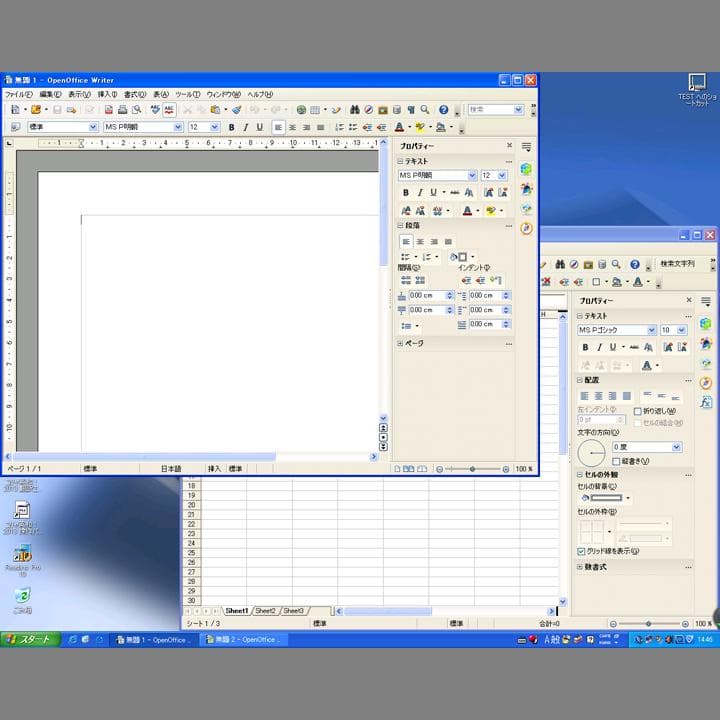Click the Help question mark icon in Writer

[444, 110]
